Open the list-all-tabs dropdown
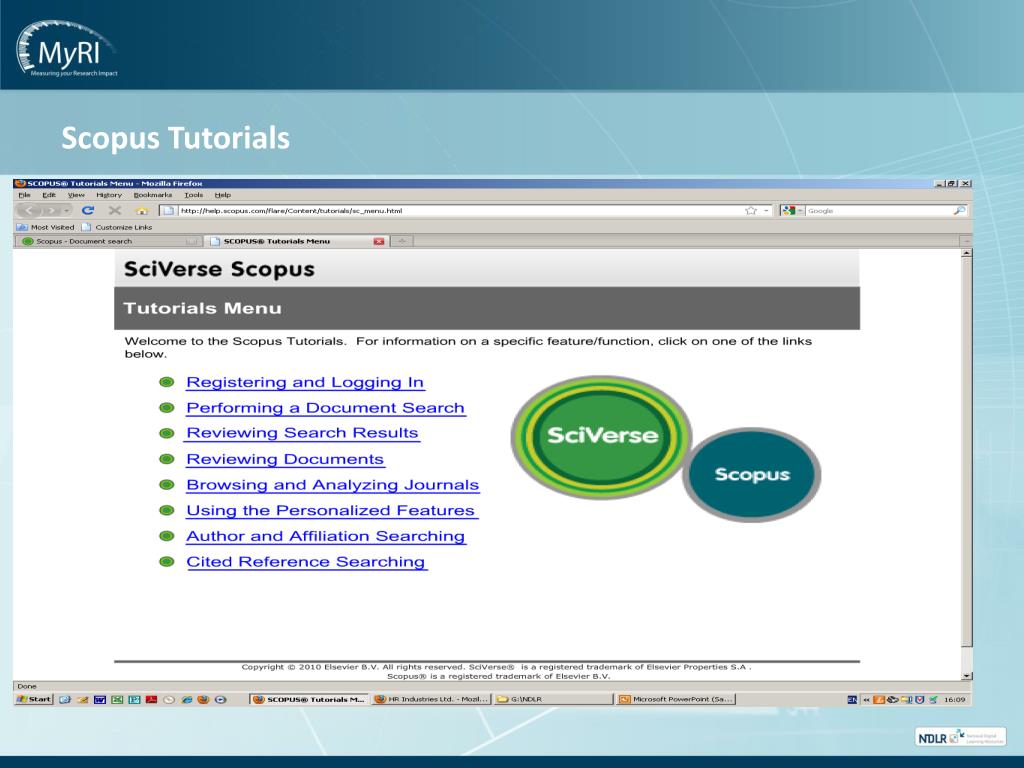This screenshot has width=1024, height=768. click(967, 241)
